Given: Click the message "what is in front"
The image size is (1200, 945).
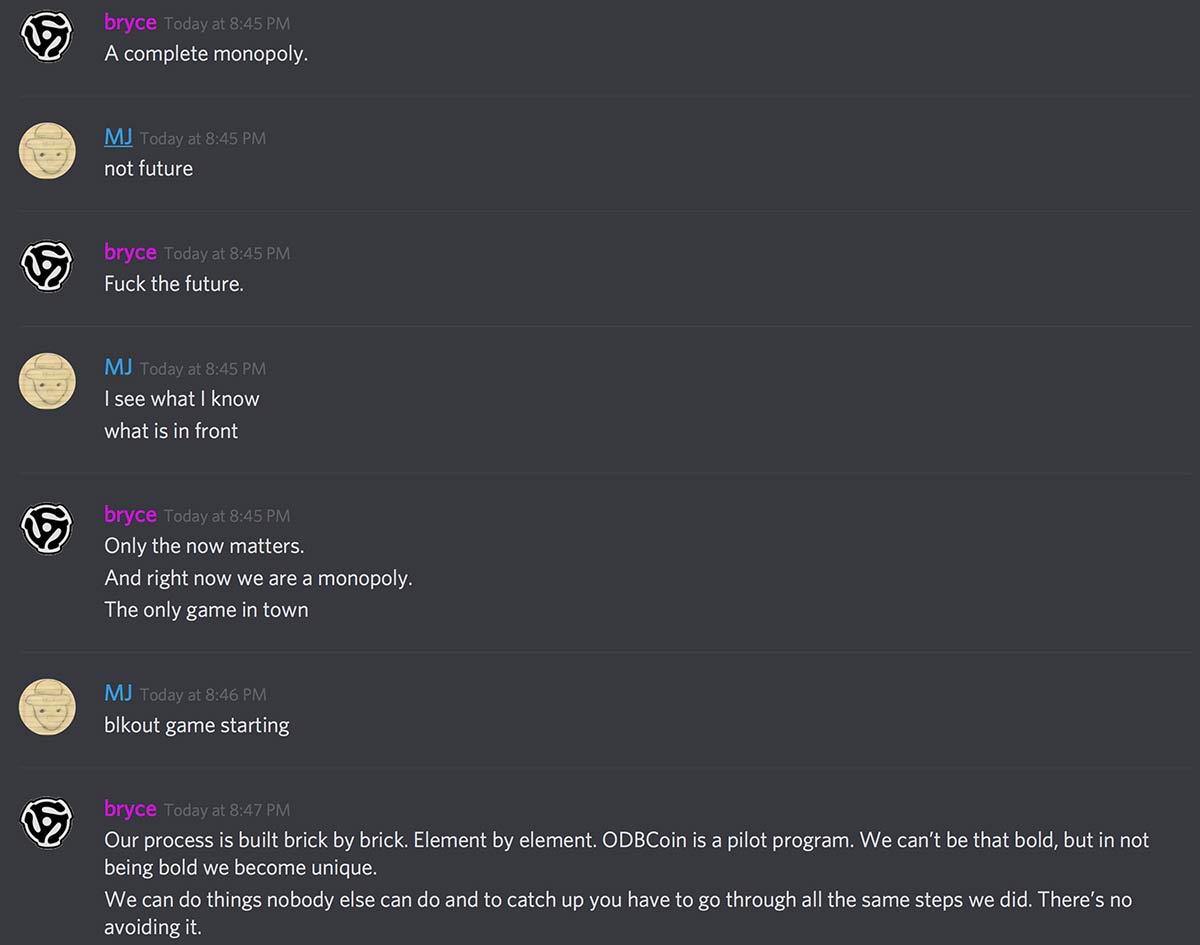Looking at the screenshot, I should 171,431.
